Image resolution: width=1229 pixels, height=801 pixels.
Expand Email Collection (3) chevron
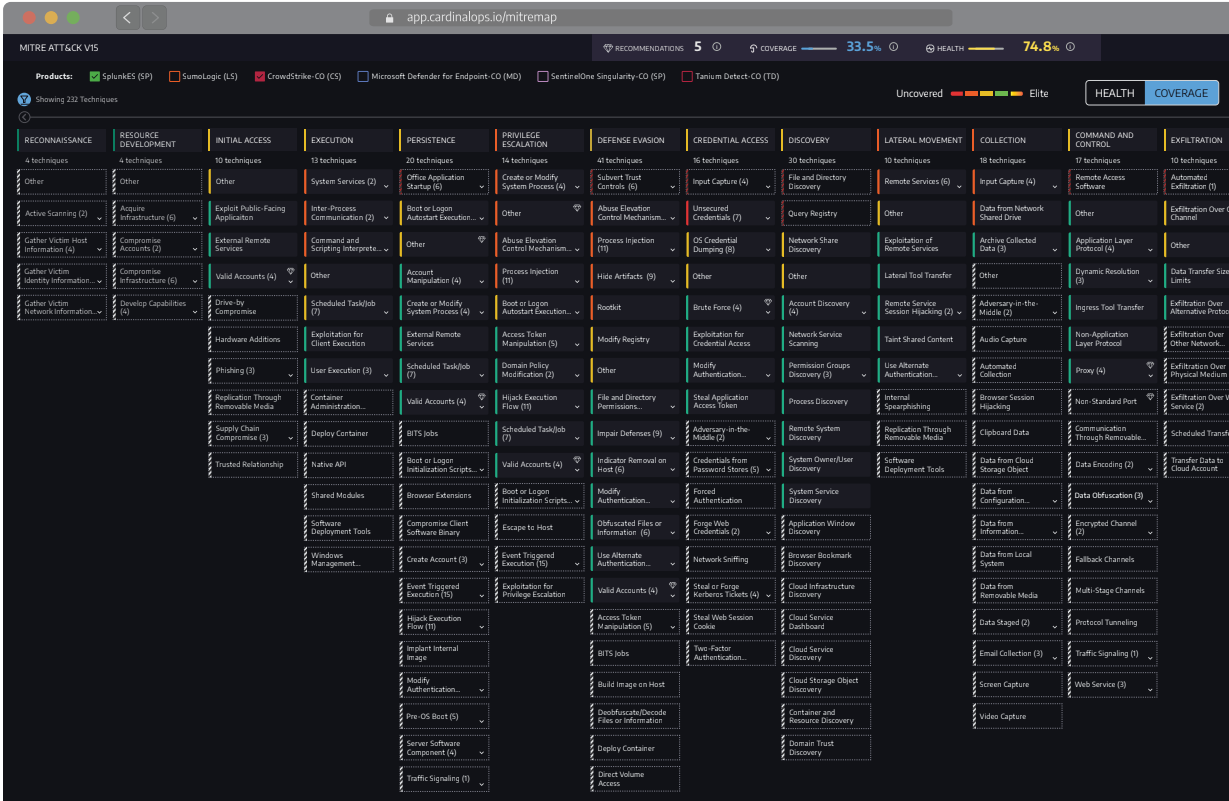[1054, 657]
